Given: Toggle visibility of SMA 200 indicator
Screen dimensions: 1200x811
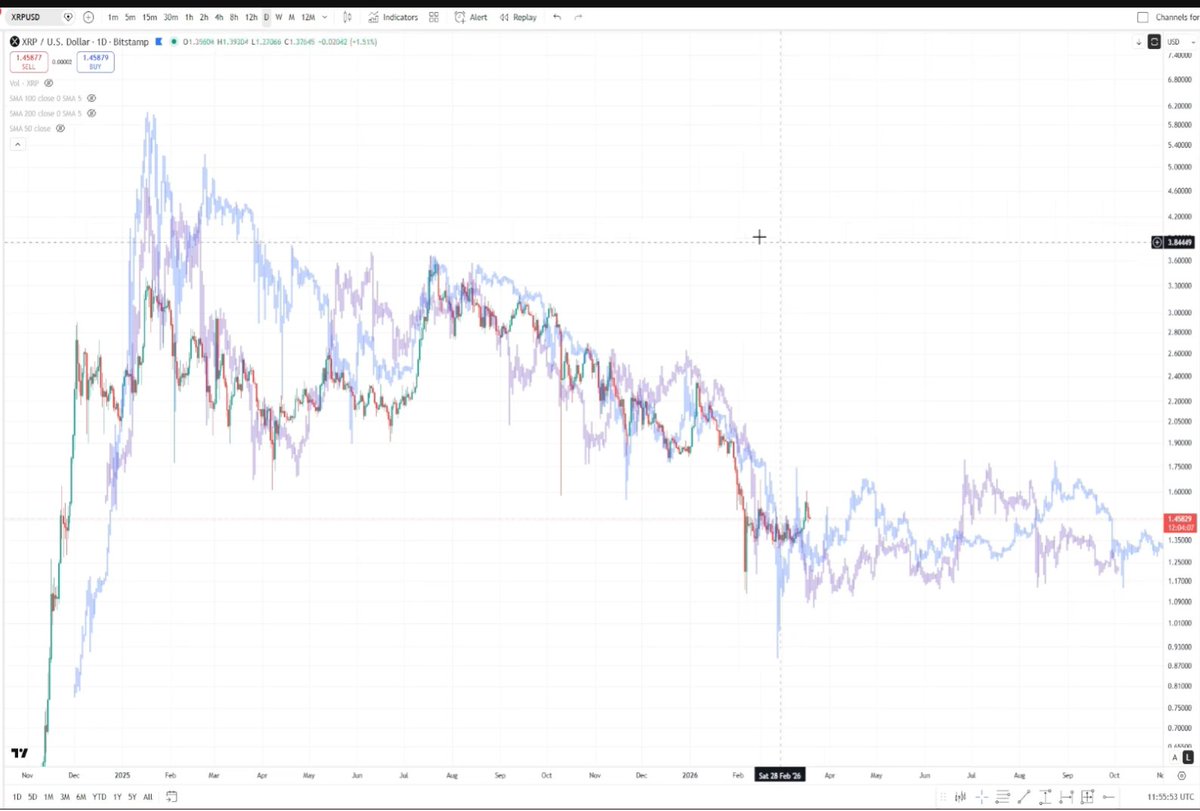Looking at the screenshot, I should tap(92, 114).
